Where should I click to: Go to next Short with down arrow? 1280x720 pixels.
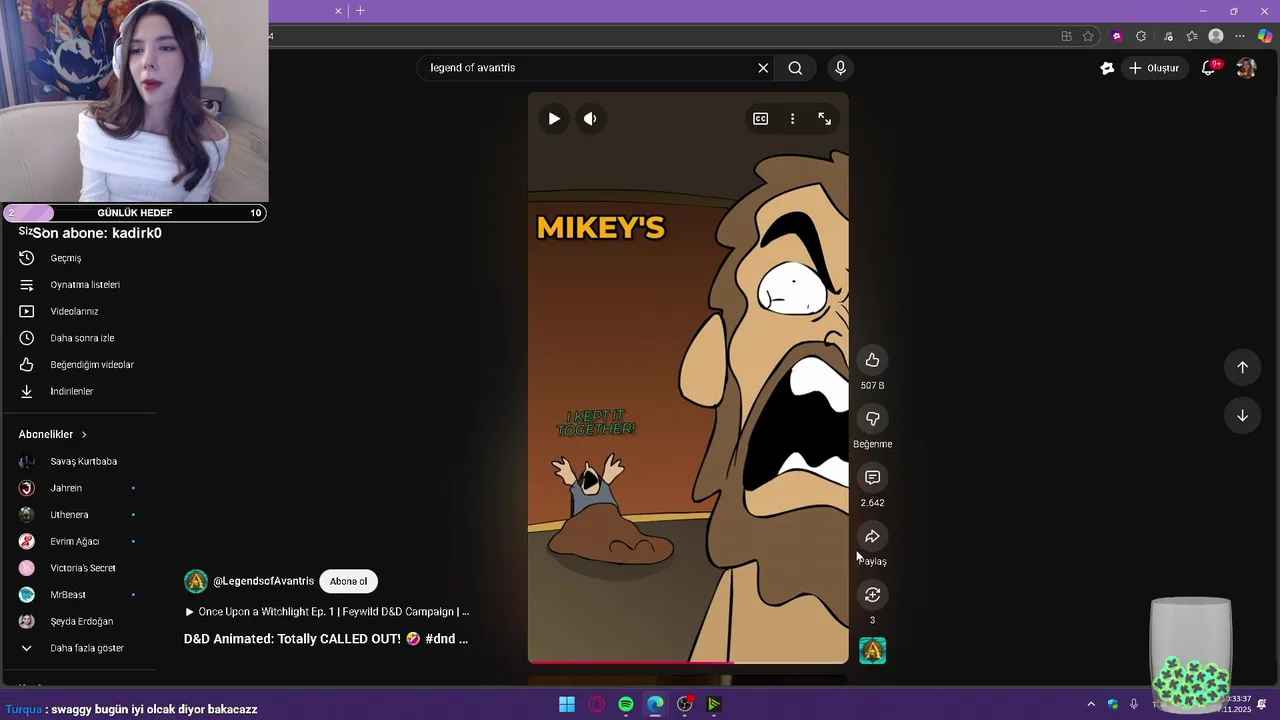point(1242,416)
